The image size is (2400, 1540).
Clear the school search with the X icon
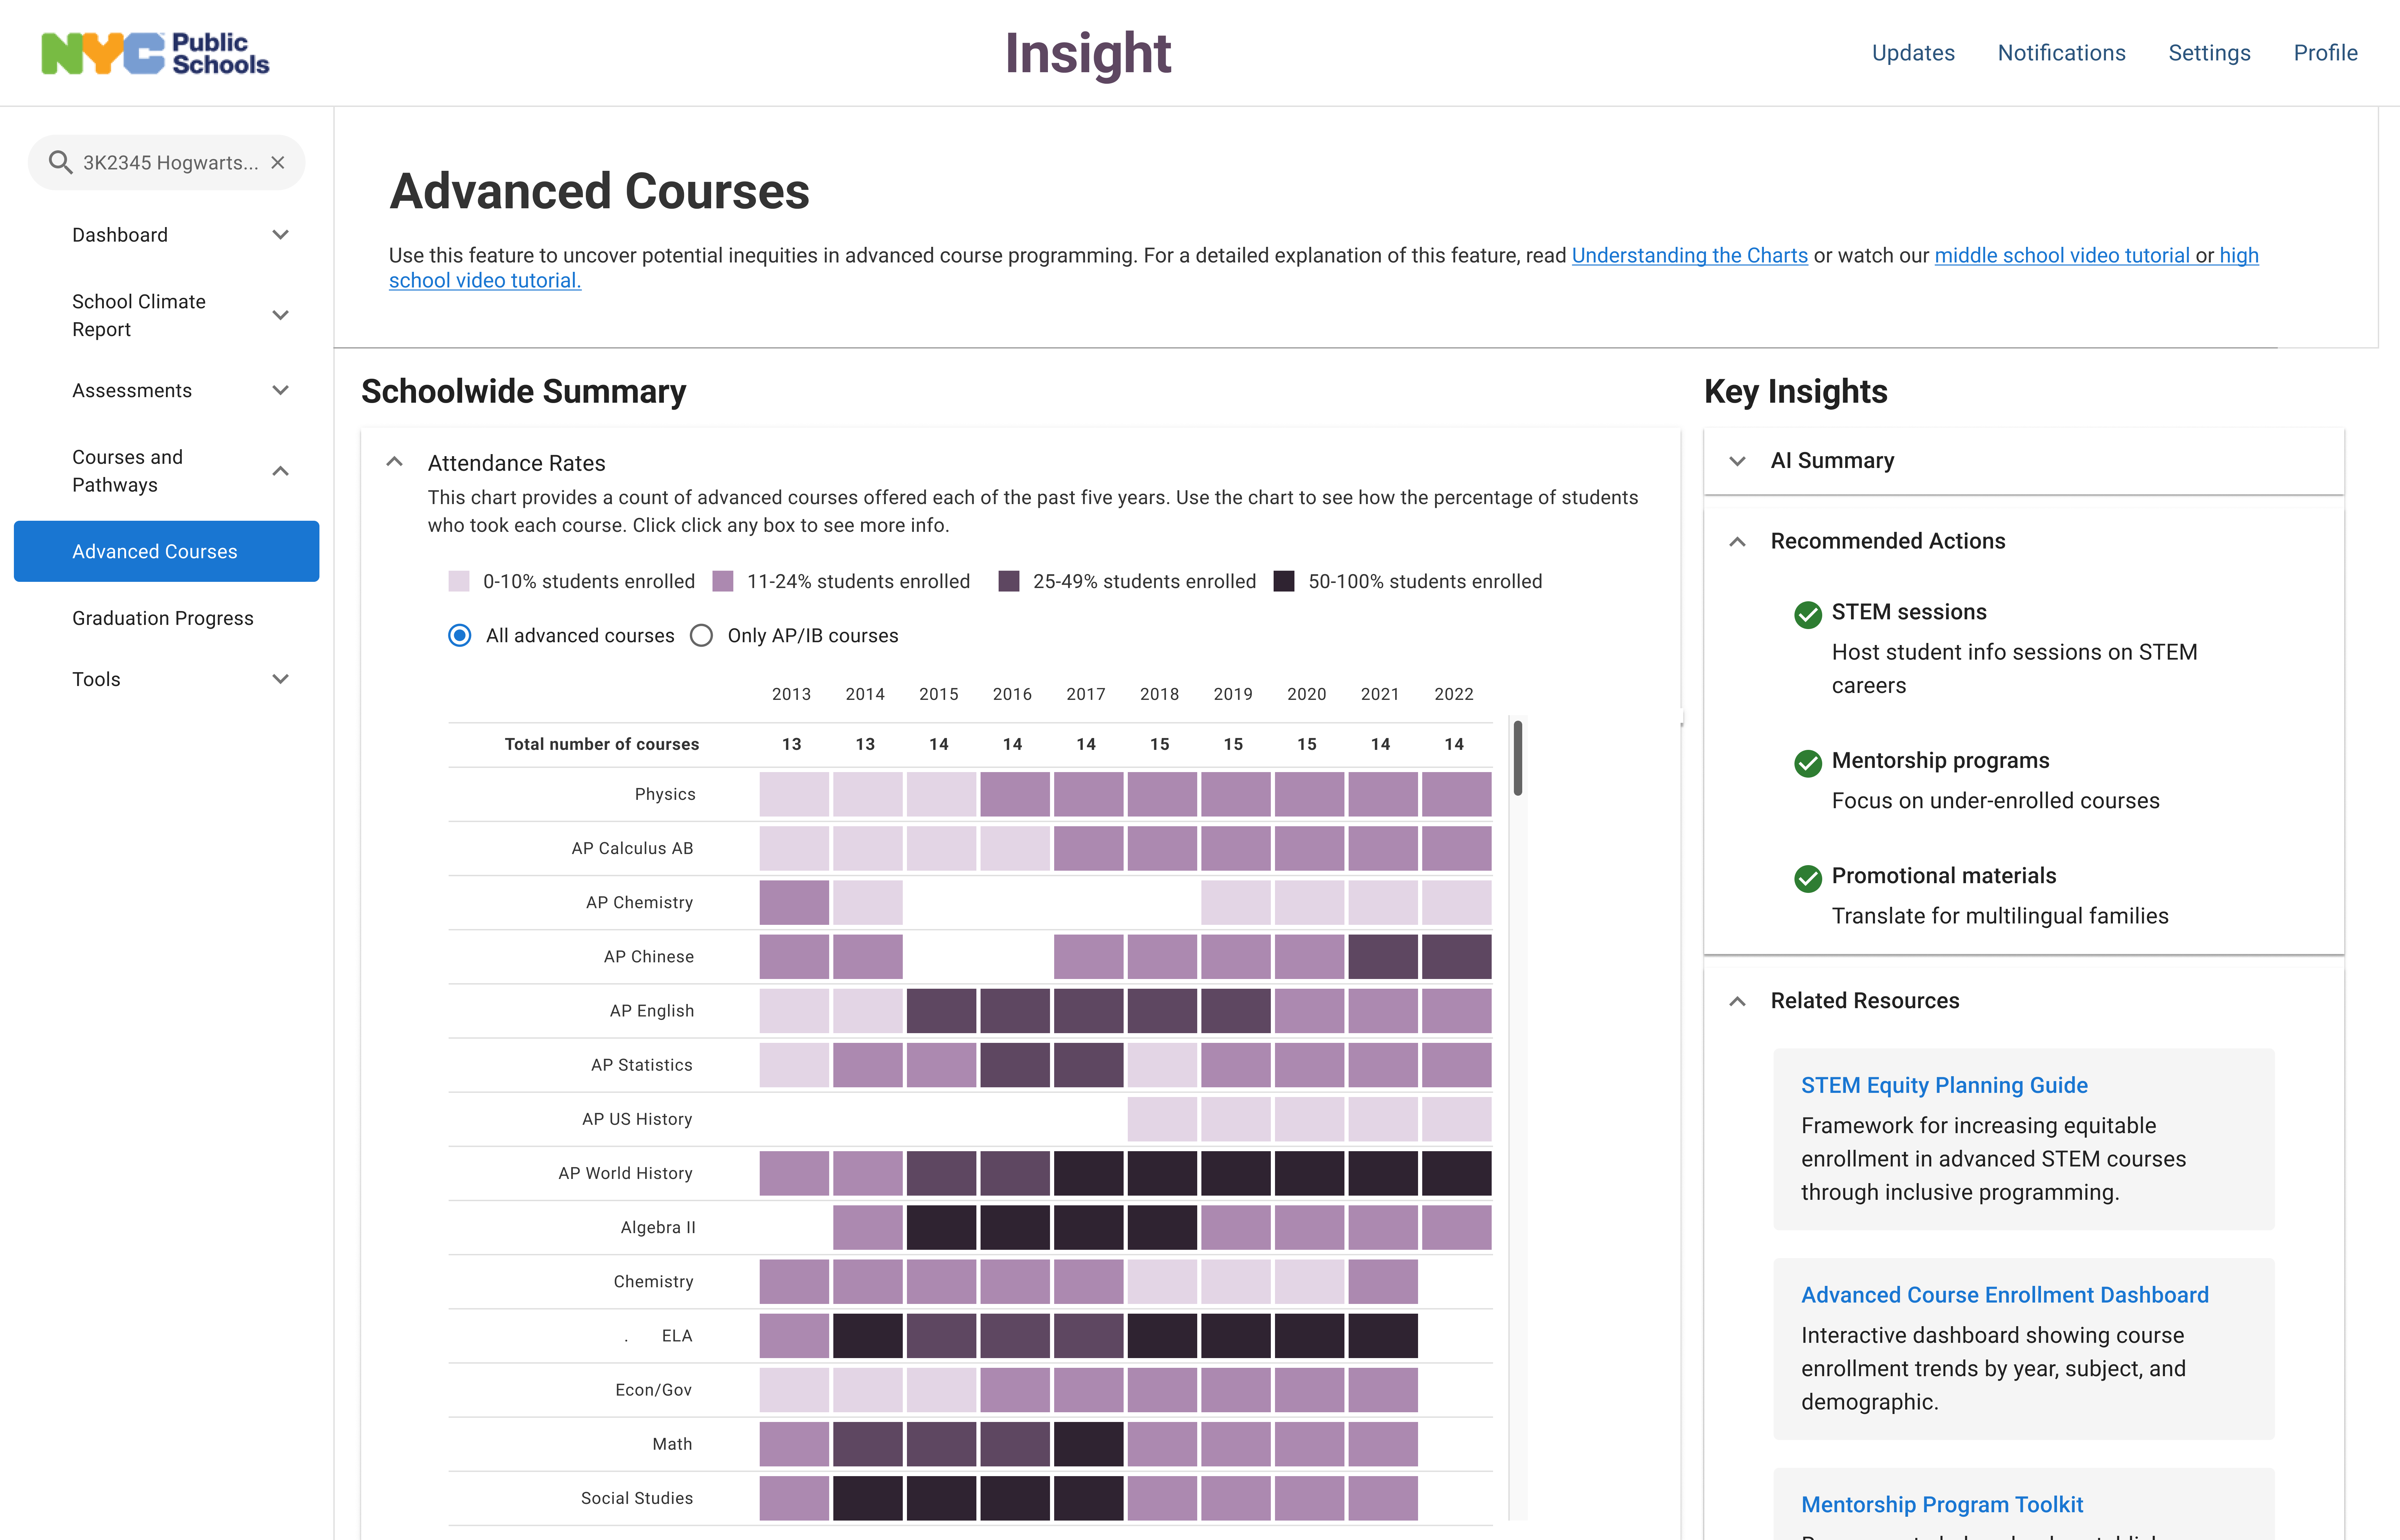pos(278,162)
